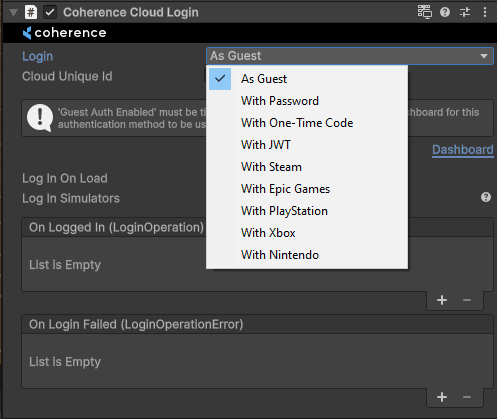Close the Login dropdown showing As Guest
The height and width of the screenshot is (419, 497).
coord(350,56)
